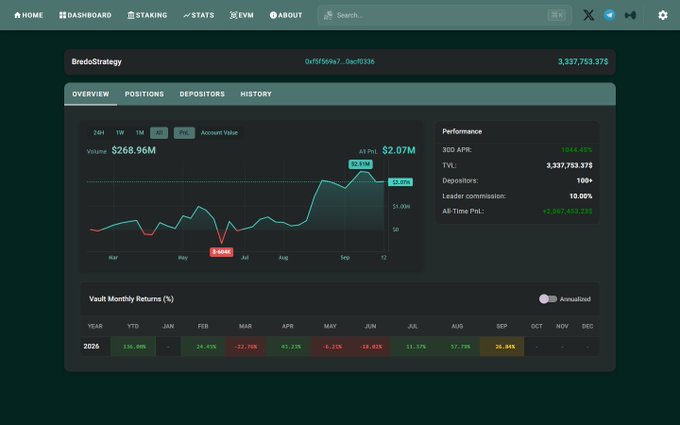Viewport: 680px width, 425px height.
Task: Open Dashboard from the top navigation
Action: (85, 15)
